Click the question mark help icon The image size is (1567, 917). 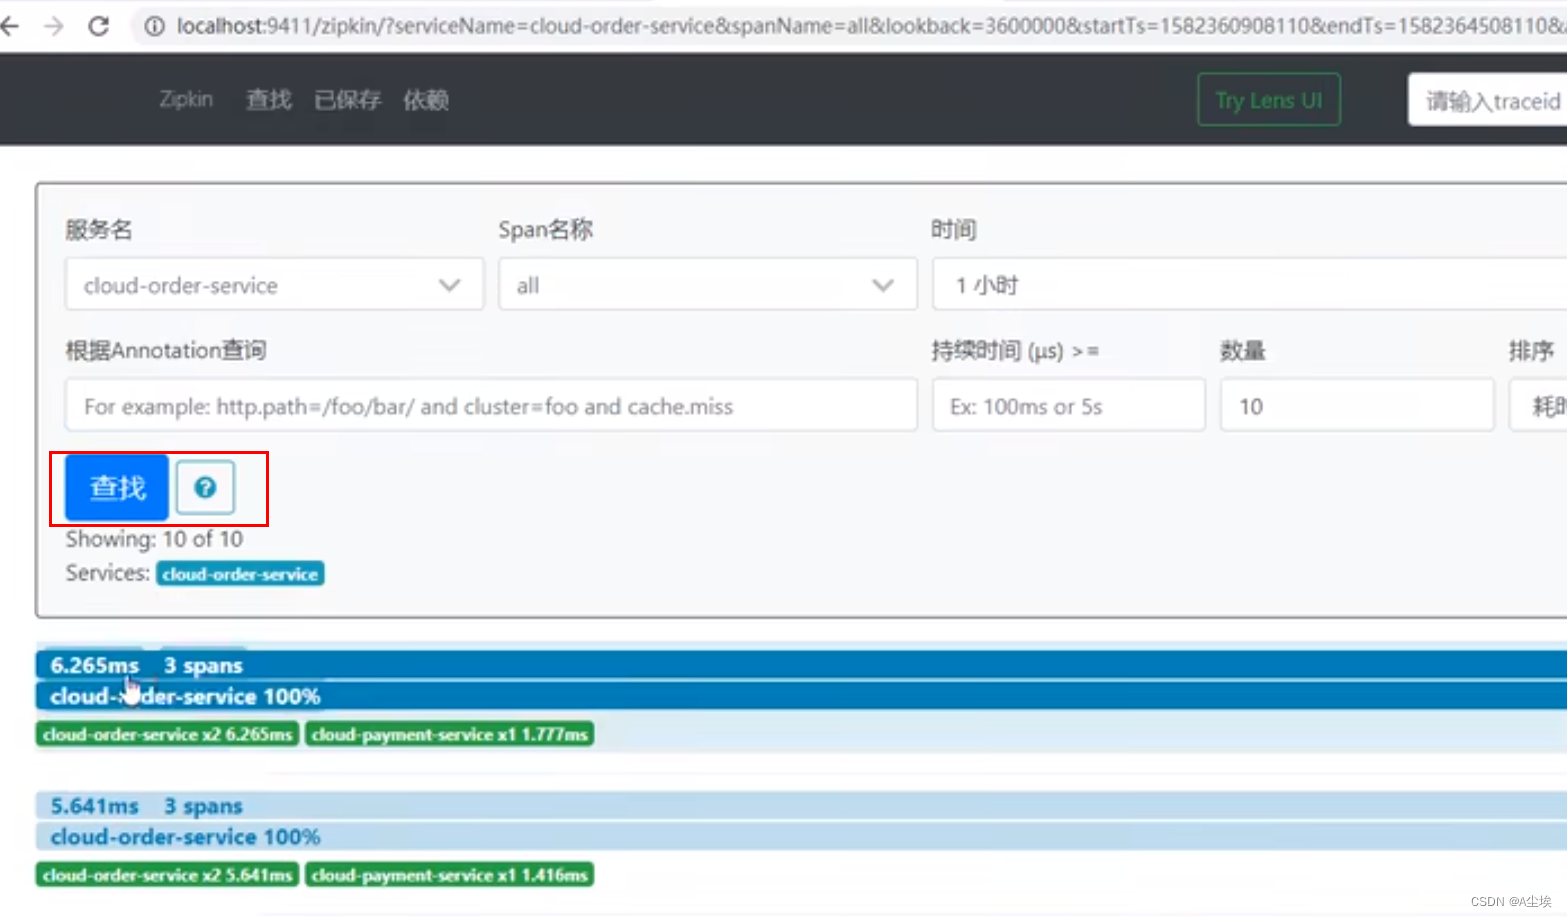pyautogui.click(x=205, y=487)
